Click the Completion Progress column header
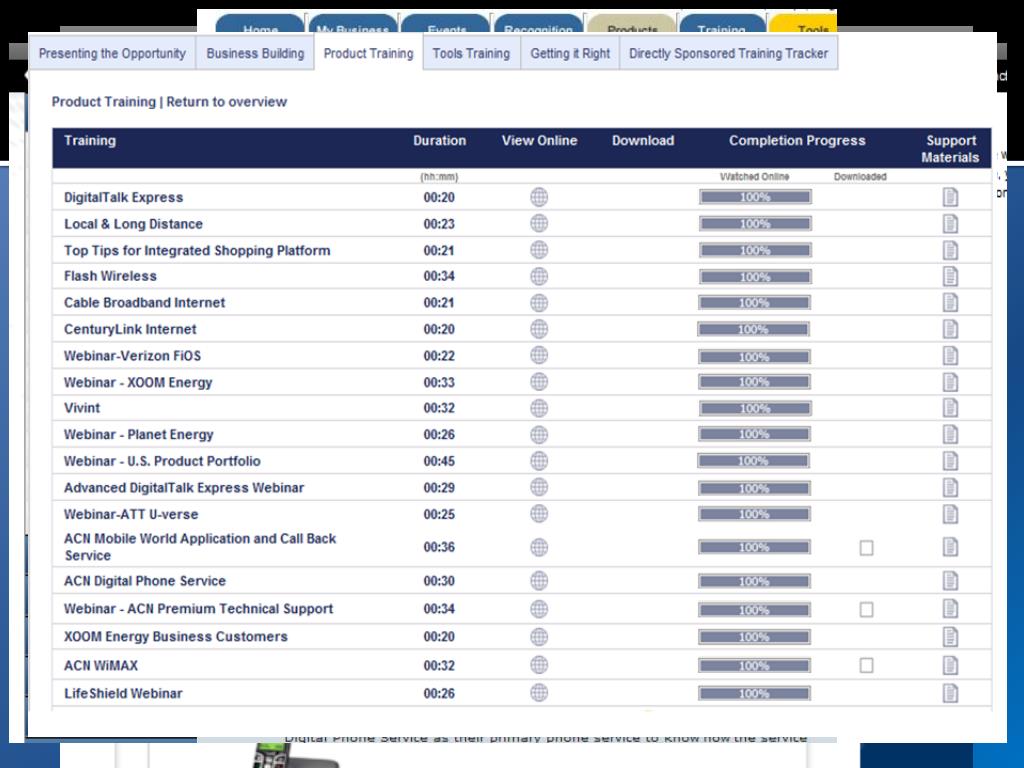The image size is (1024, 768). (x=797, y=140)
